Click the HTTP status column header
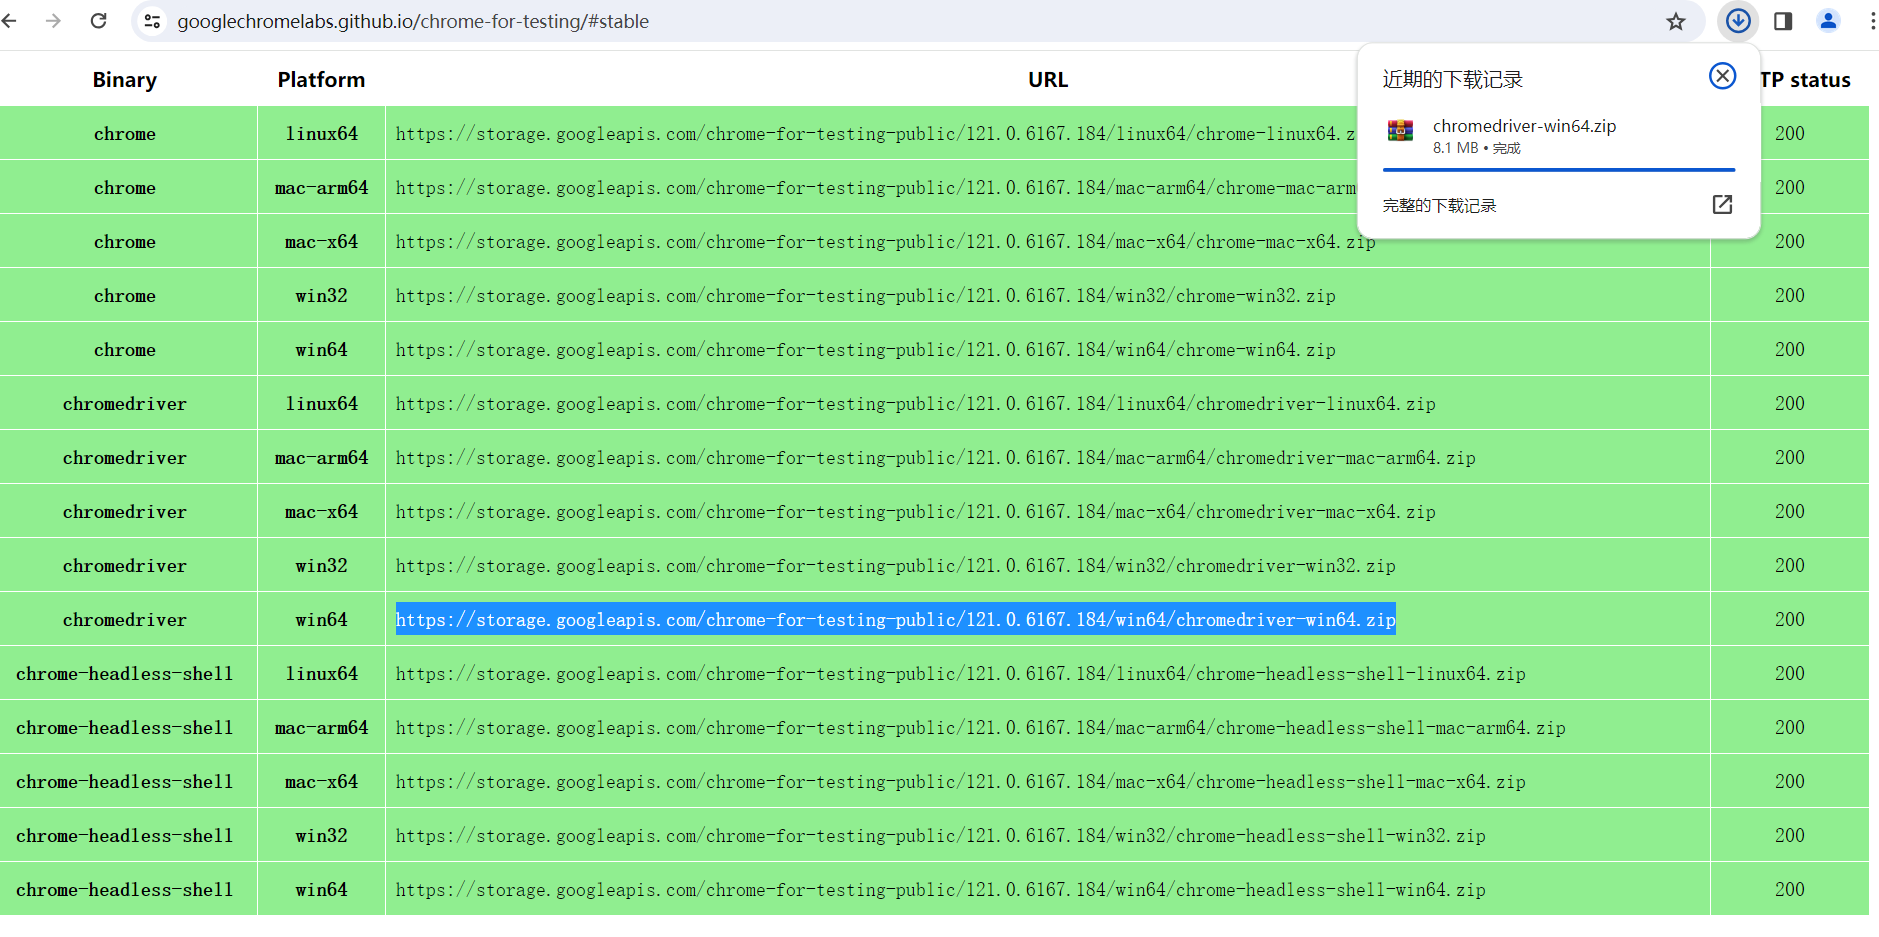 pyautogui.click(x=1806, y=80)
